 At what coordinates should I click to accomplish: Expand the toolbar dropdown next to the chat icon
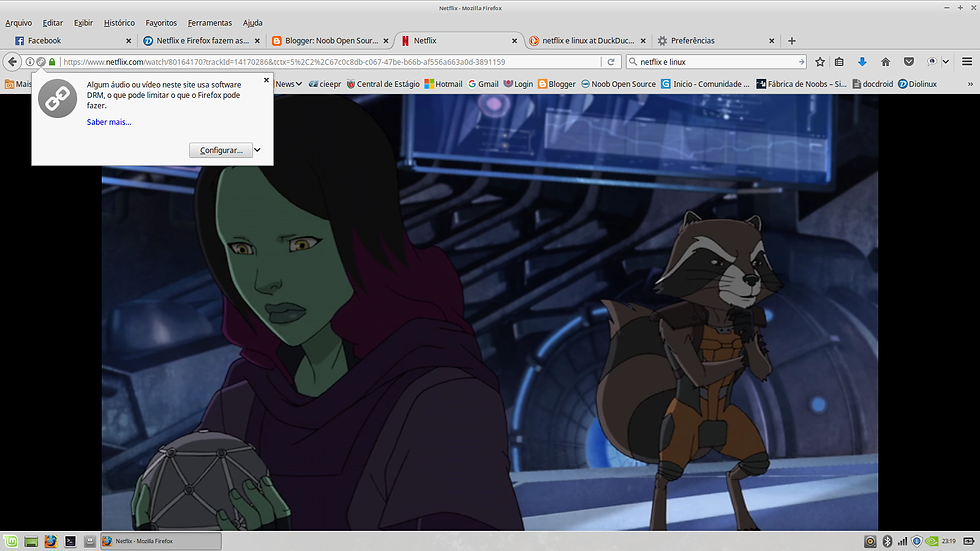click(x=946, y=62)
